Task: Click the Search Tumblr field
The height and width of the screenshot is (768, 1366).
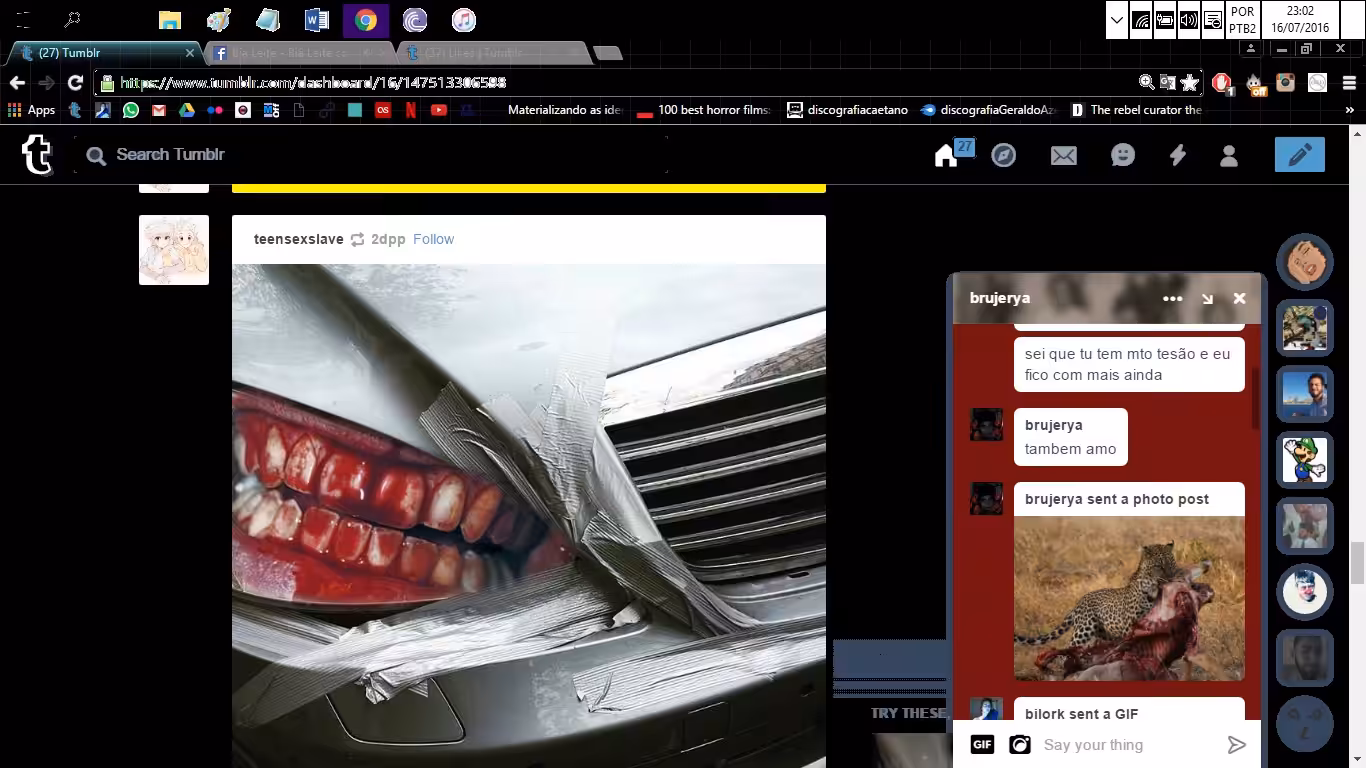Action: coord(370,154)
